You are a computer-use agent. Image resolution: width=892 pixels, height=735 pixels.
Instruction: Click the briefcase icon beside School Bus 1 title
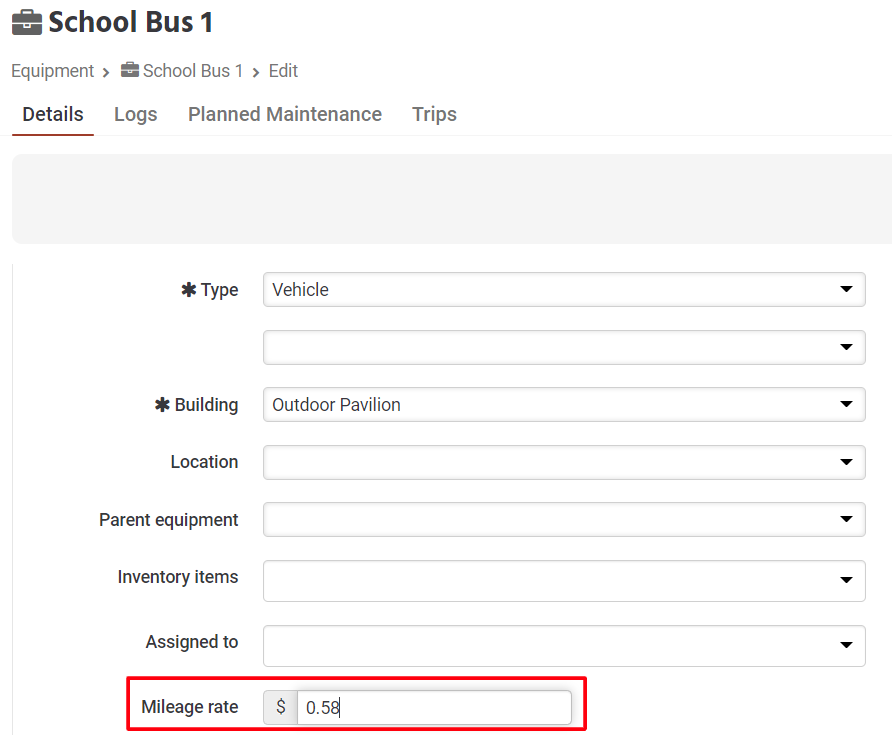coord(27,22)
